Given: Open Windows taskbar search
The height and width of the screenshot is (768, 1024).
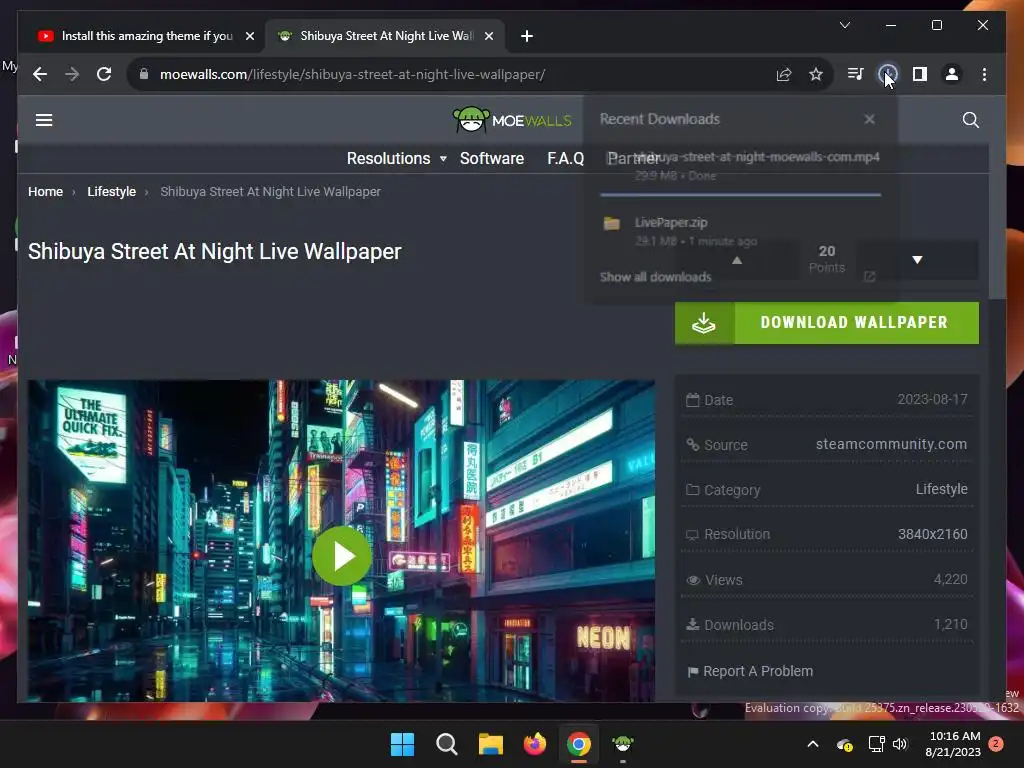Looking at the screenshot, I should [x=447, y=744].
